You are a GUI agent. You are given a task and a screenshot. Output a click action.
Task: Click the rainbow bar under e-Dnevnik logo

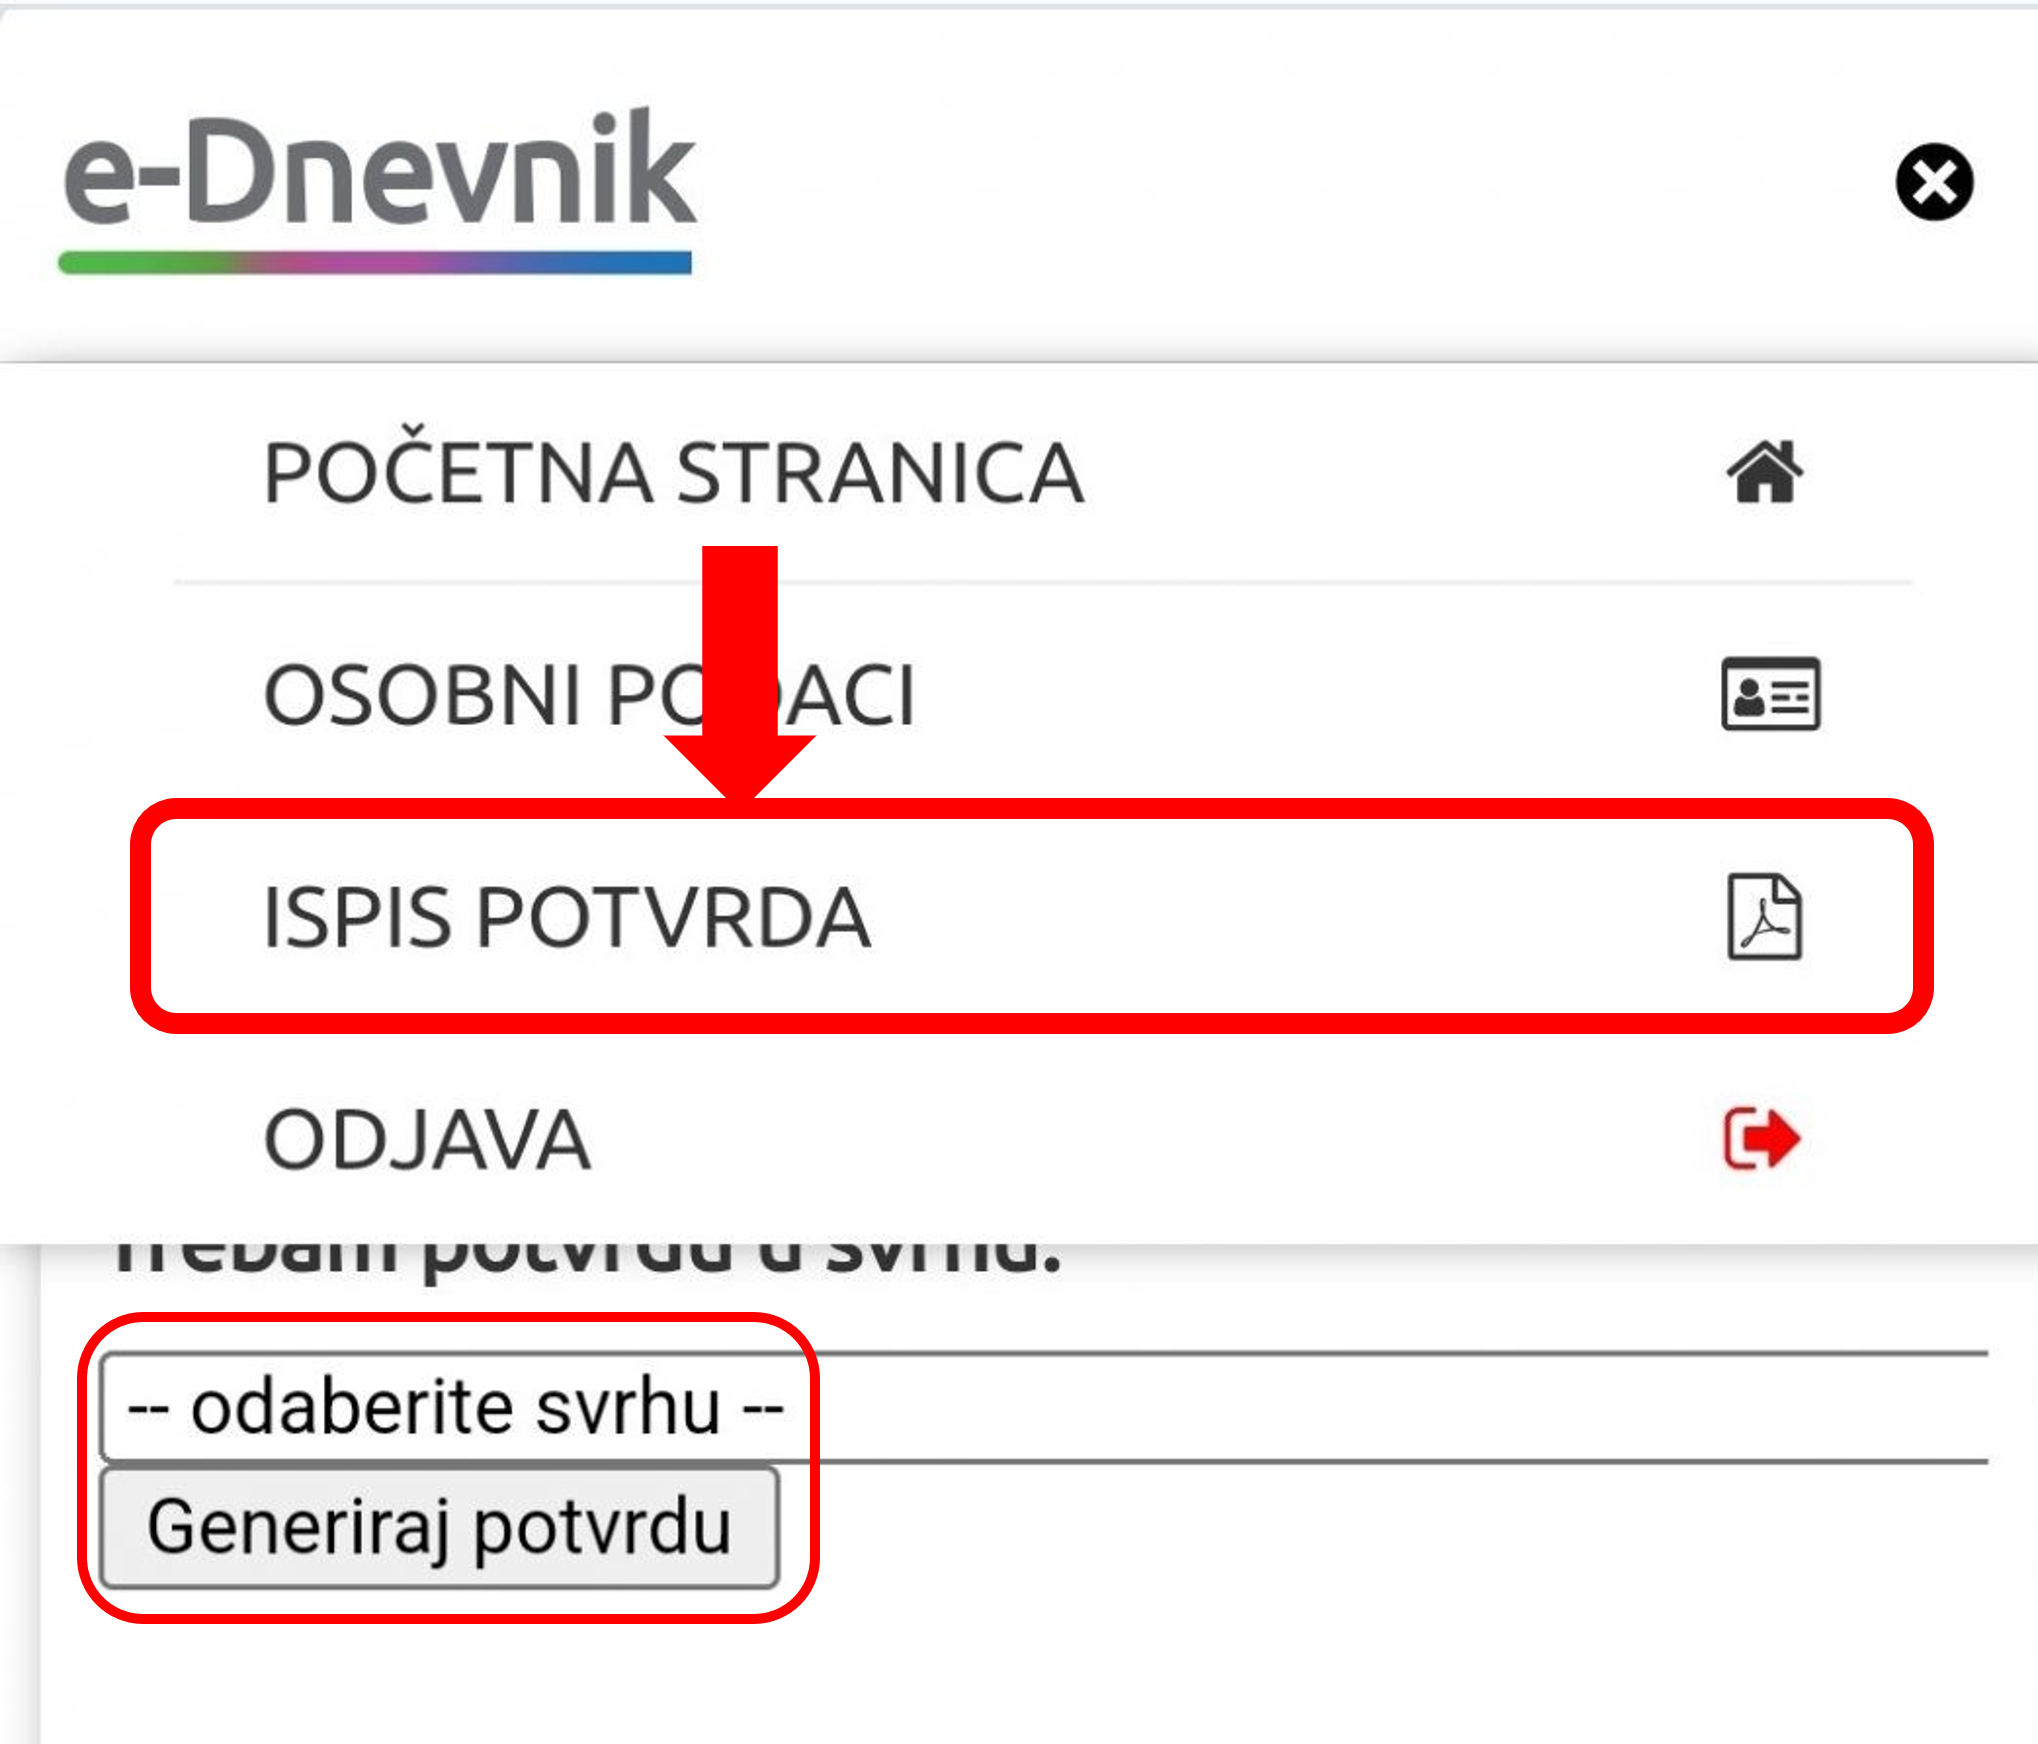pyautogui.click(x=375, y=262)
